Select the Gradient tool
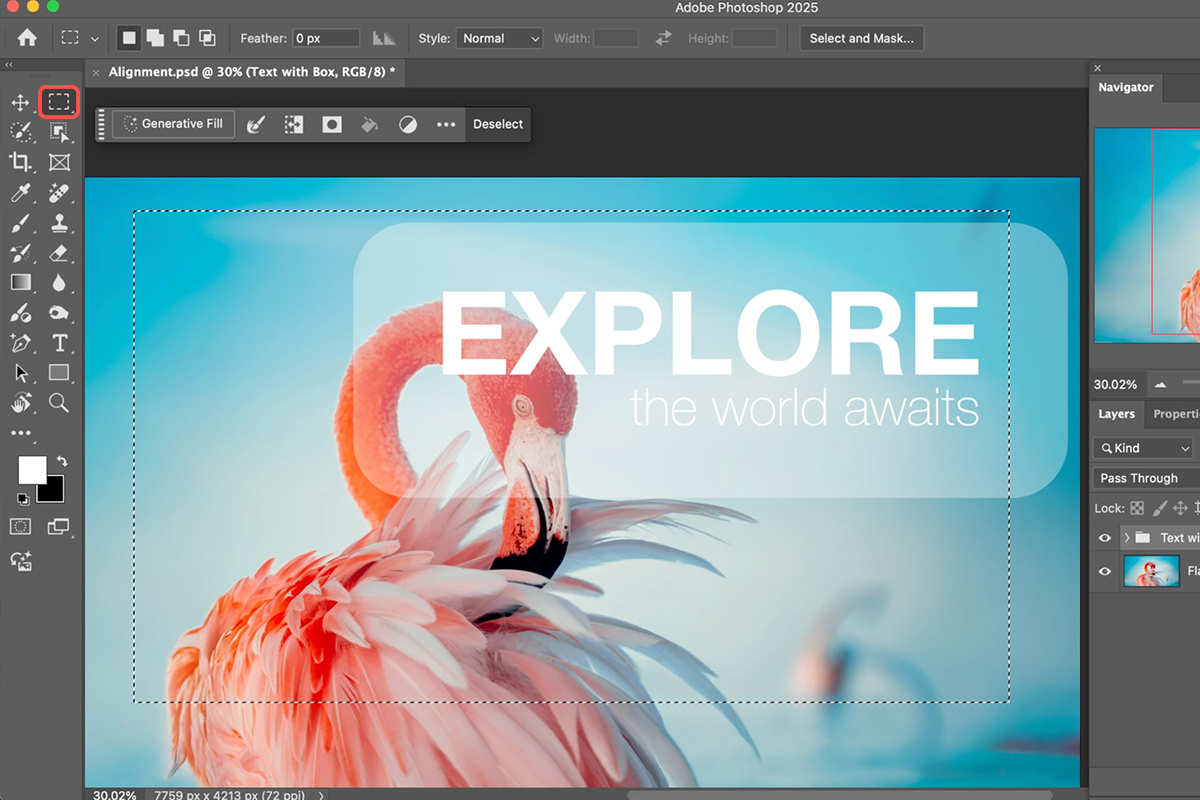 pos(20,283)
